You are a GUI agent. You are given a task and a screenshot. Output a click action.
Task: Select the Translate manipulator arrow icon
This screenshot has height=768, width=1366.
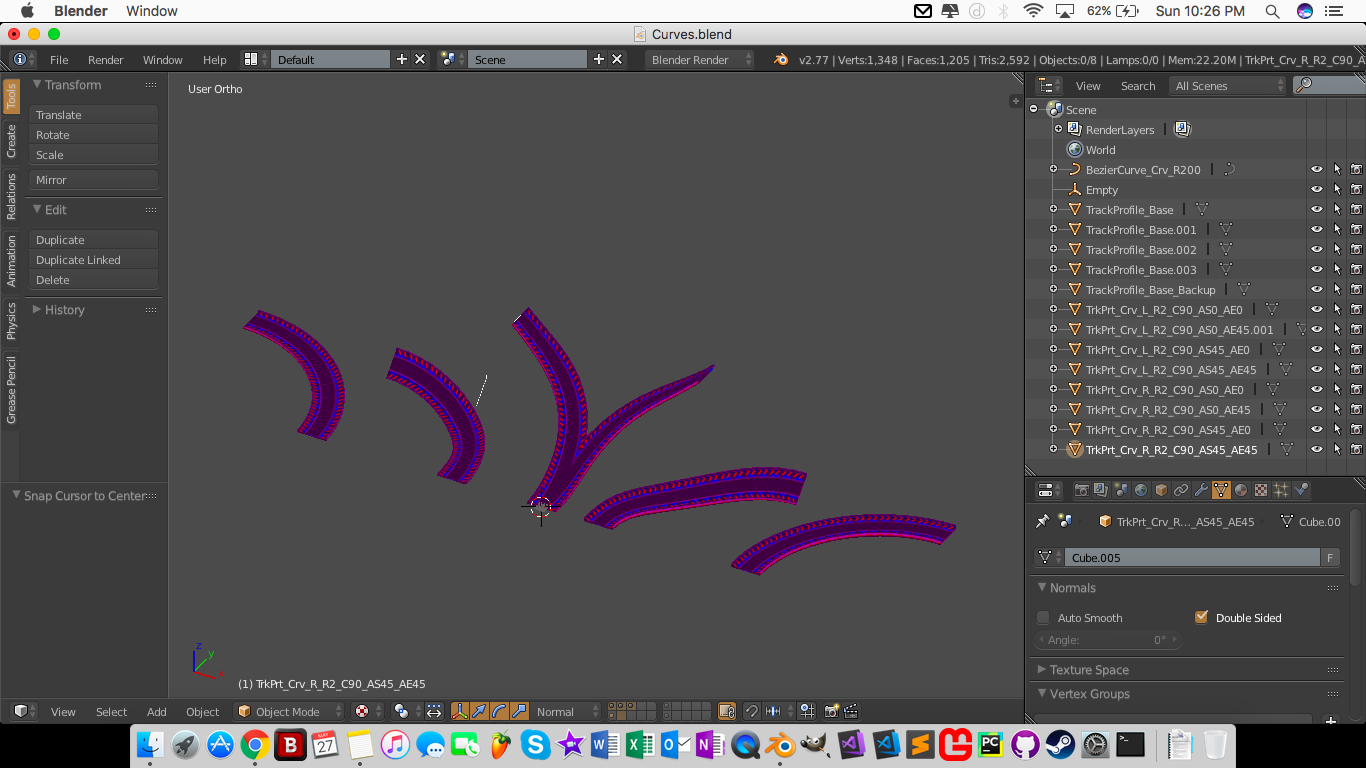479,711
